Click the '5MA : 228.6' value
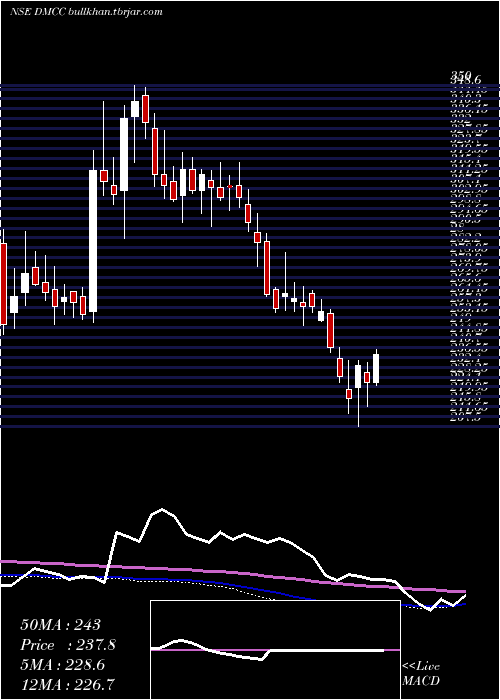500x700 pixels. pyautogui.click(x=62, y=665)
